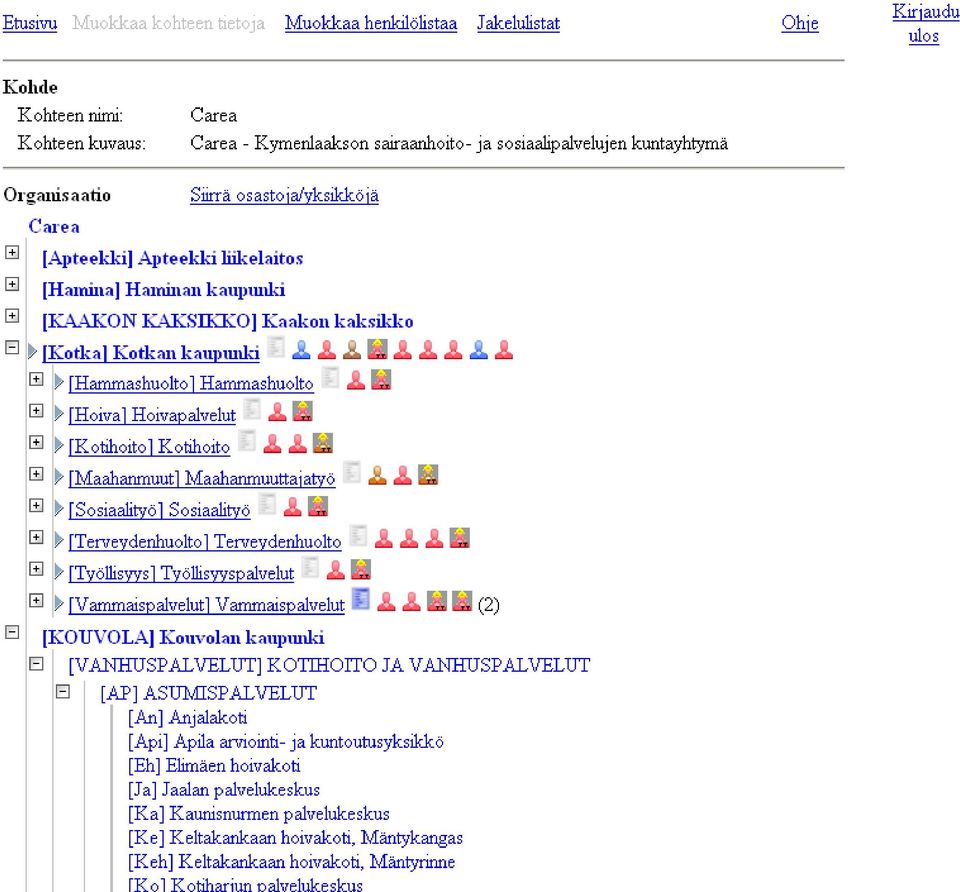Open the document icon in Maahanmuuttajatyö row
Screen dimensions: 960x892
click(x=351, y=473)
